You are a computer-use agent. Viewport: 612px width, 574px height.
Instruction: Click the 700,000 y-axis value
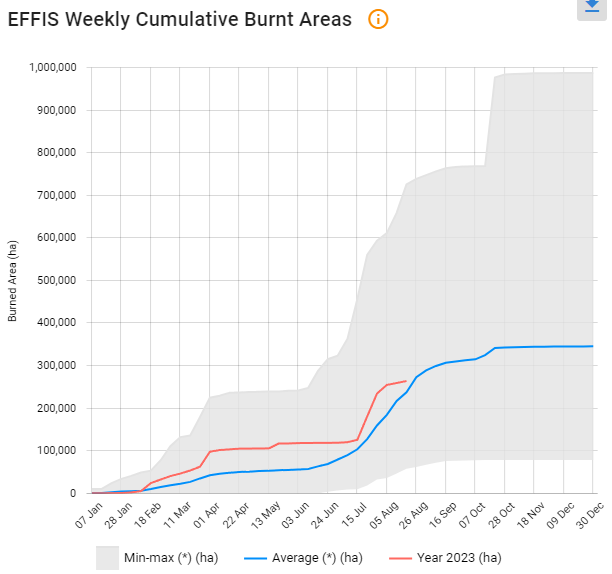tap(57, 195)
